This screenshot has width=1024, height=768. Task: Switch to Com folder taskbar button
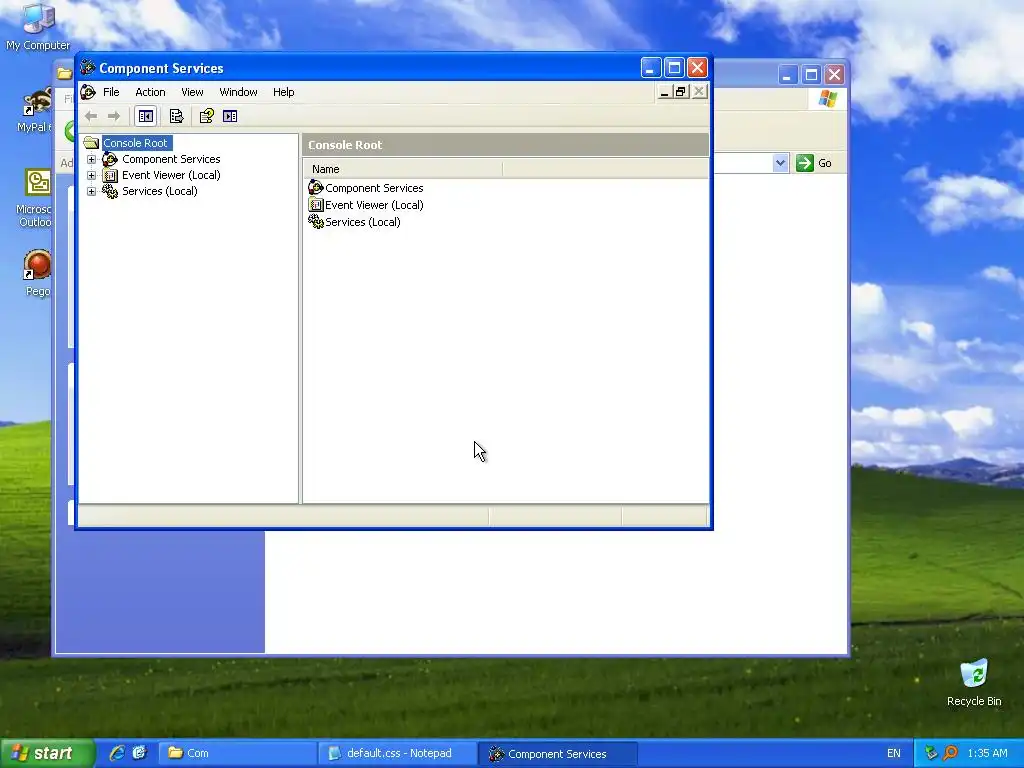click(x=237, y=753)
